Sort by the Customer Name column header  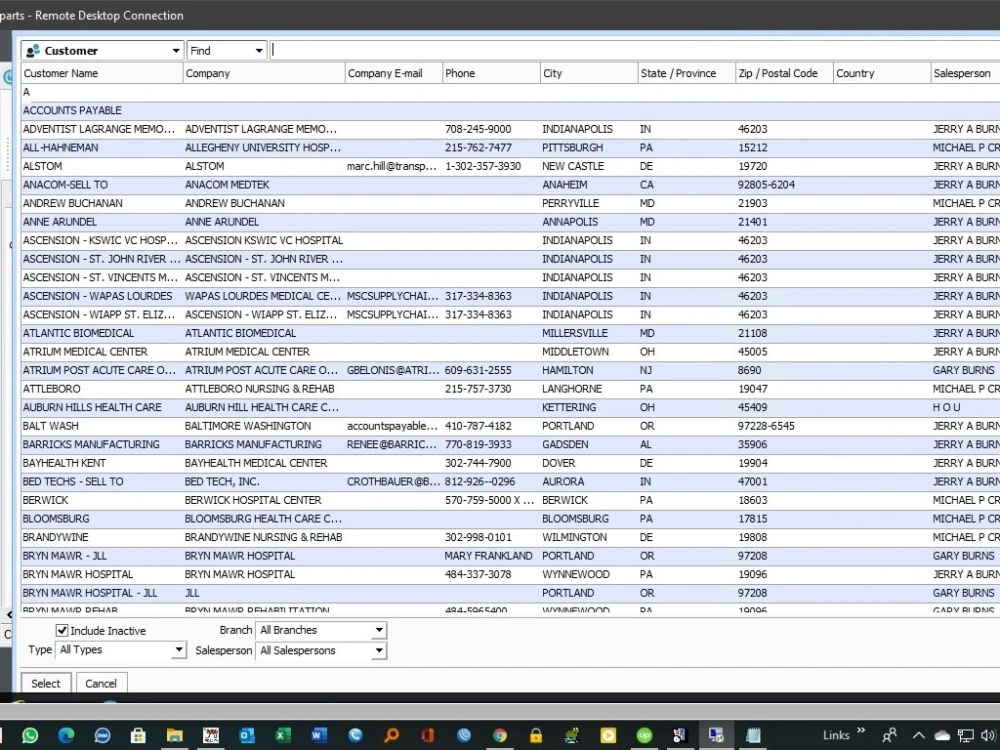click(102, 73)
